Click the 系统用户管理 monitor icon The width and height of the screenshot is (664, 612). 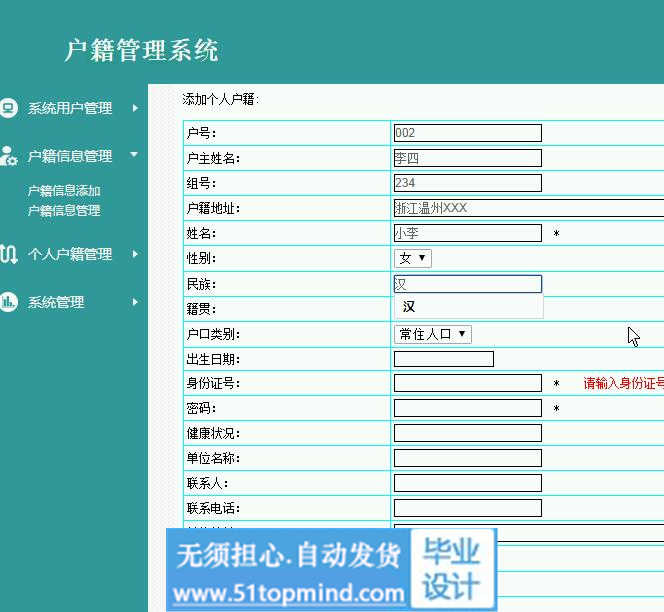[8, 108]
